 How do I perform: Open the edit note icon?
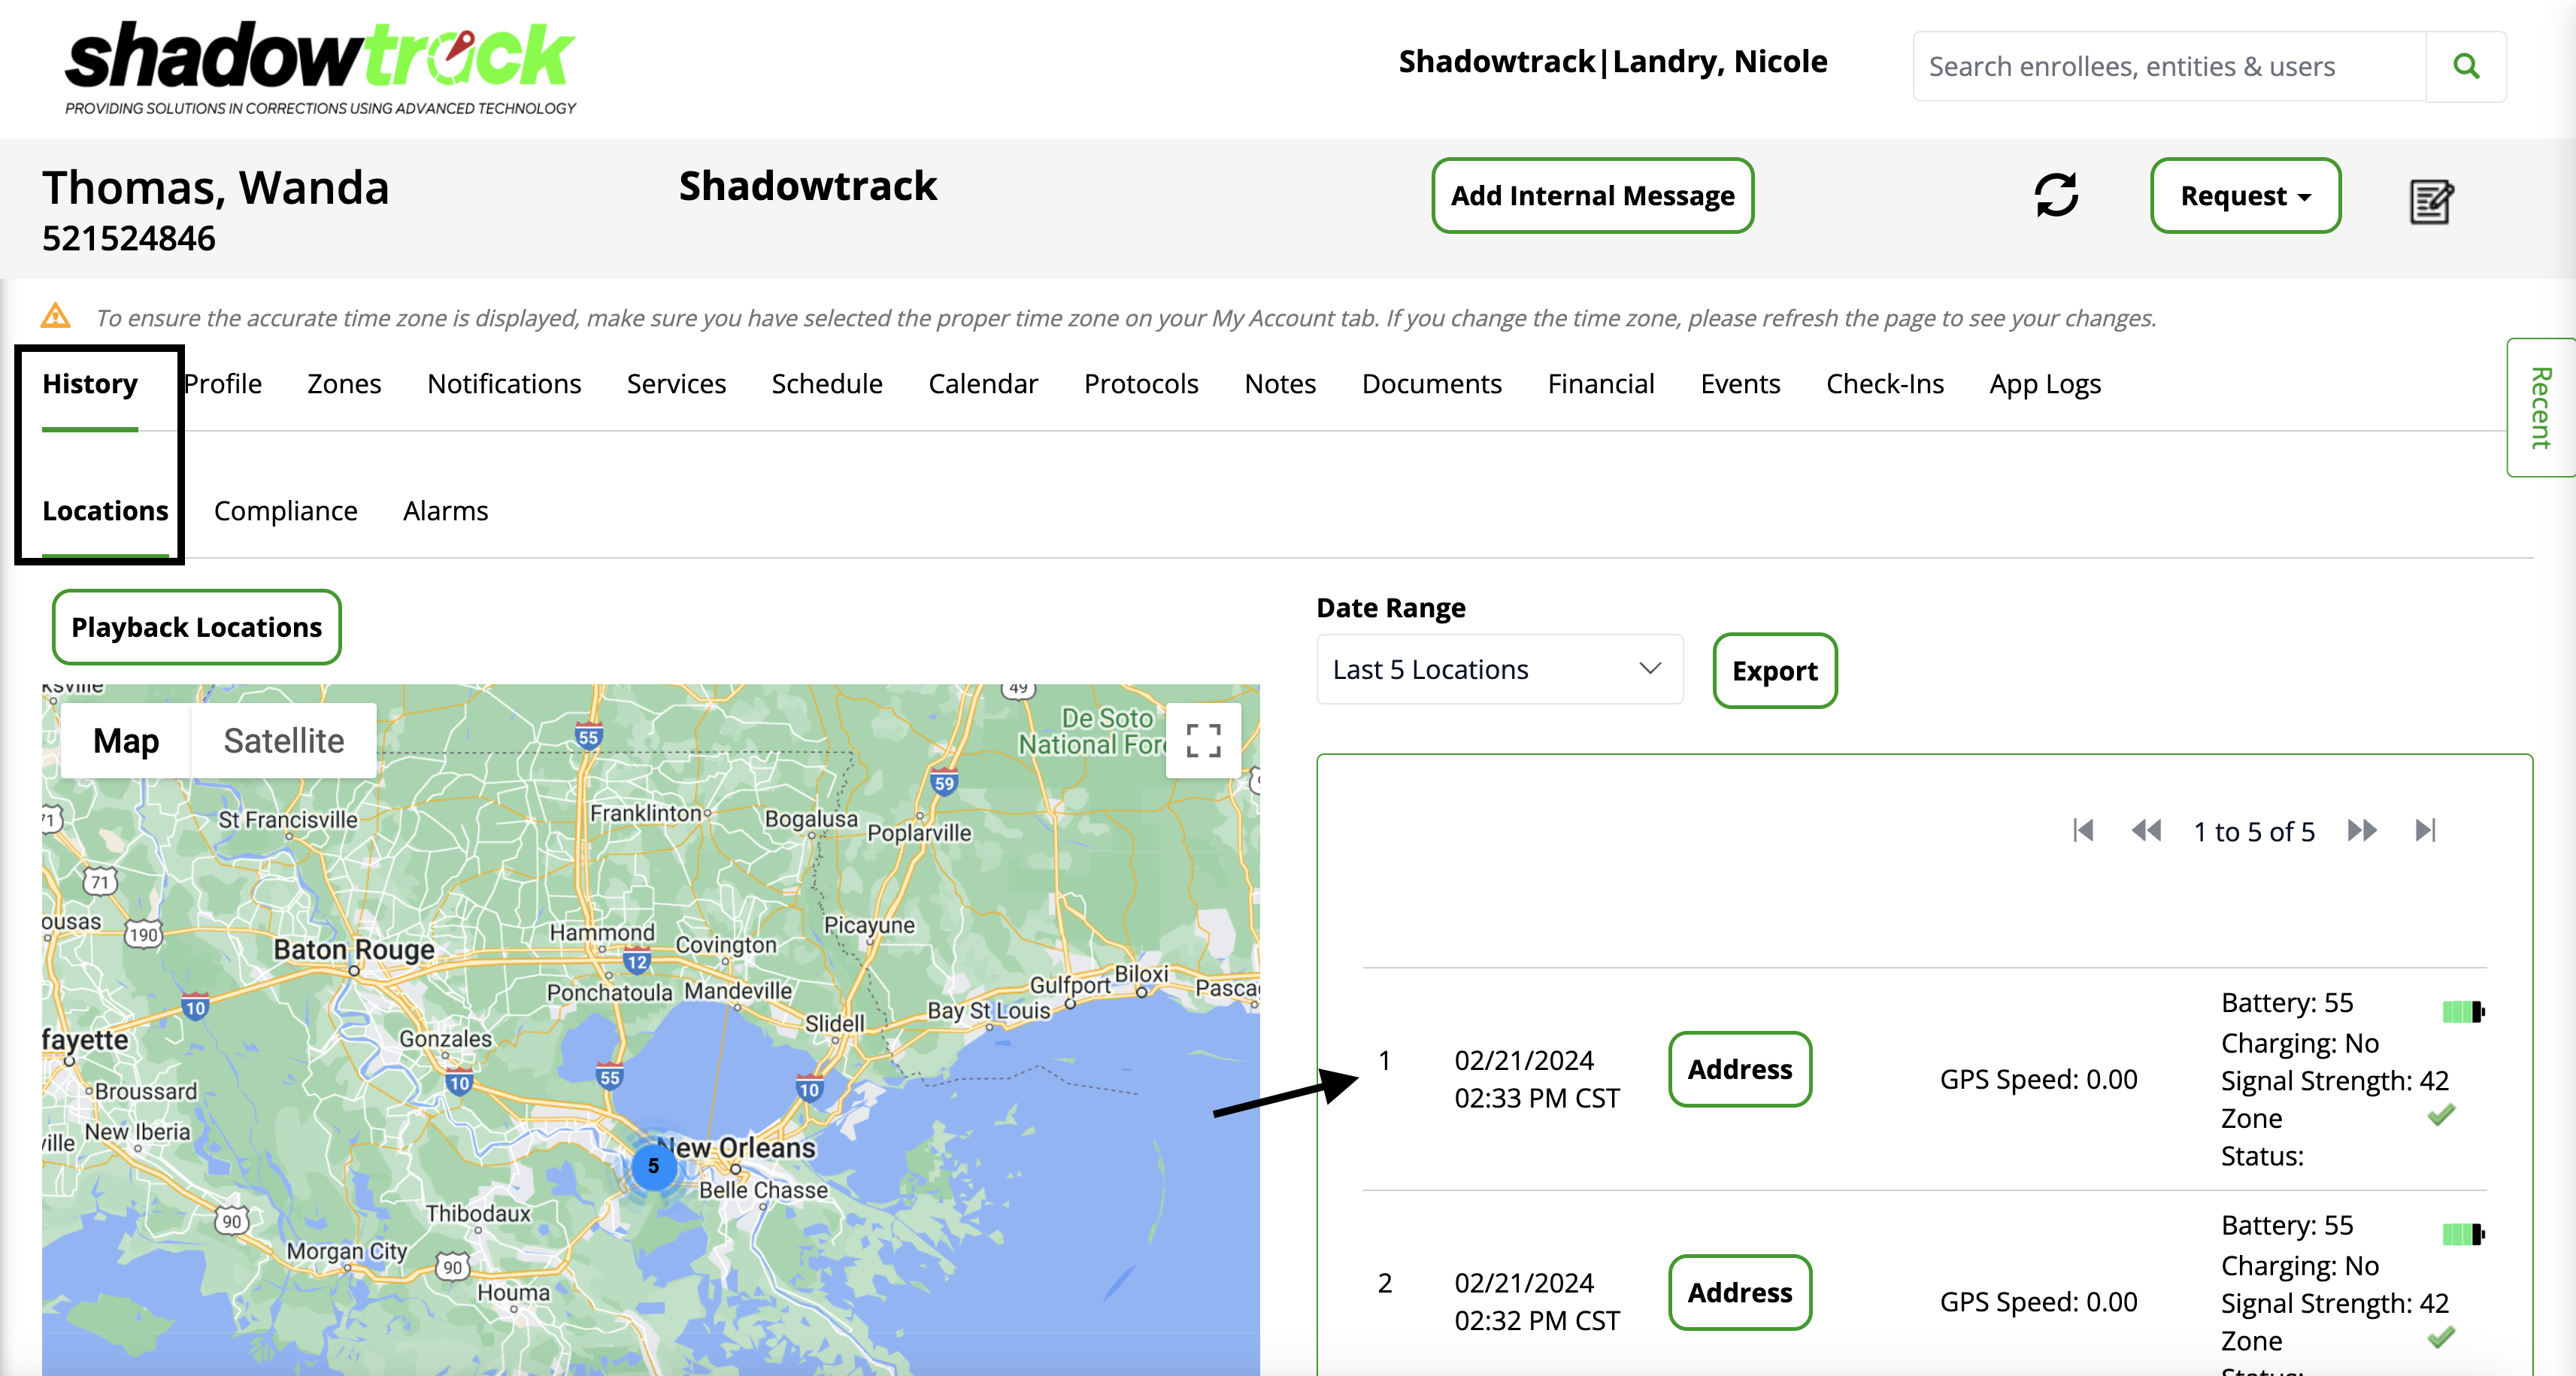coord(2430,201)
